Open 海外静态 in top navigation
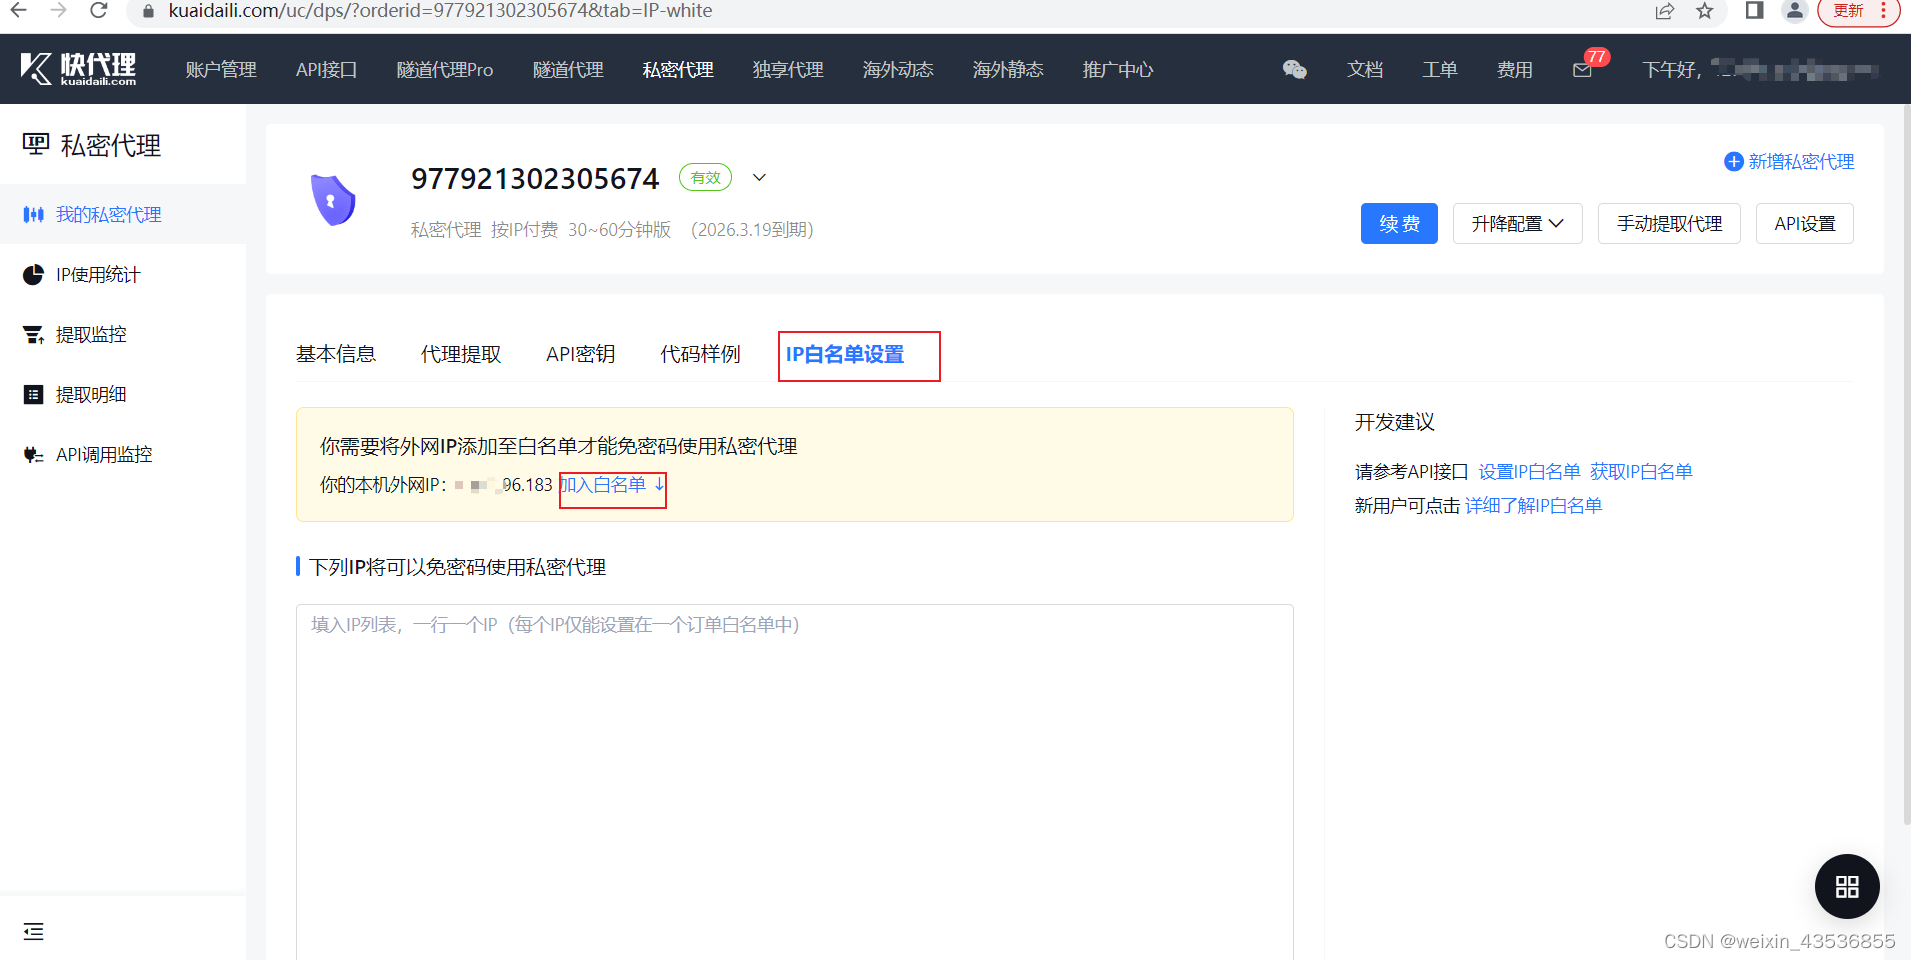 (x=1008, y=69)
